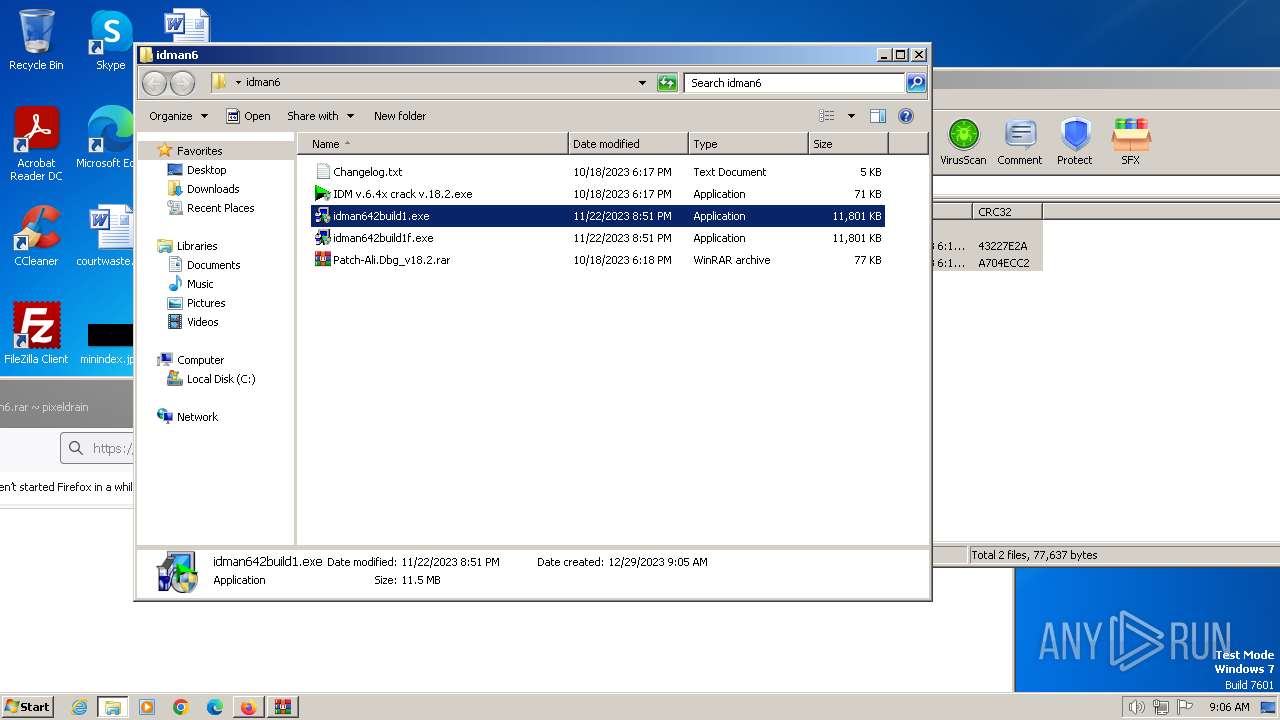This screenshot has width=1280, height=720.
Task: Sort by Date modified column header
Action: pyautogui.click(x=628, y=144)
